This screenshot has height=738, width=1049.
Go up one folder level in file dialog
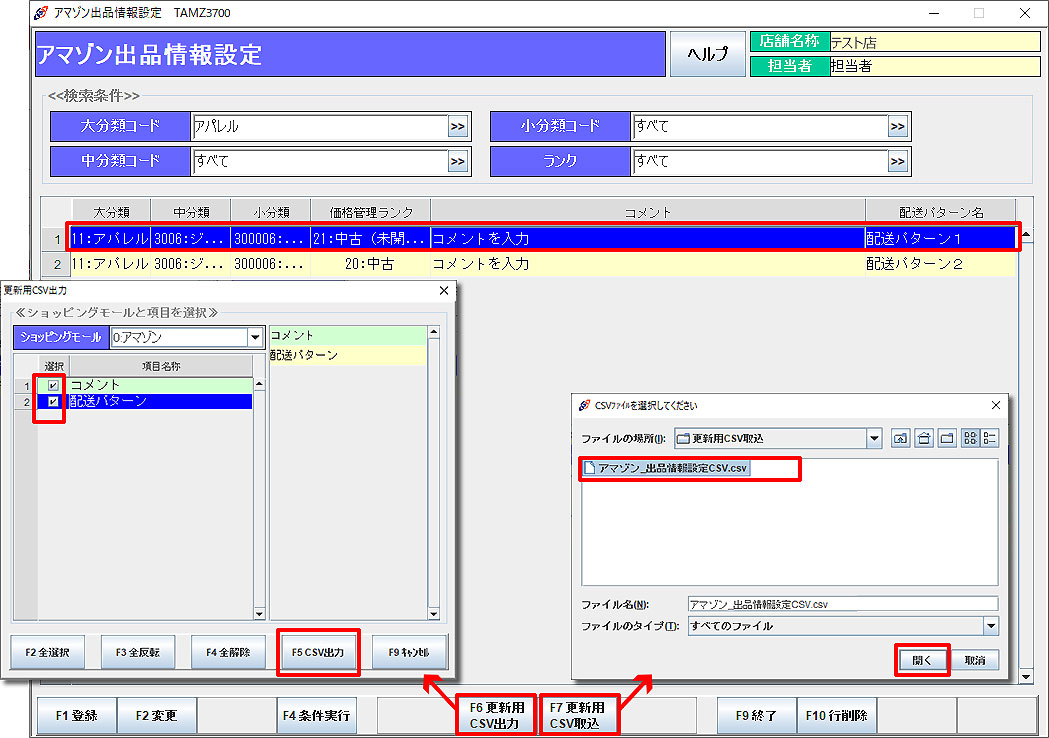coord(901,438)
